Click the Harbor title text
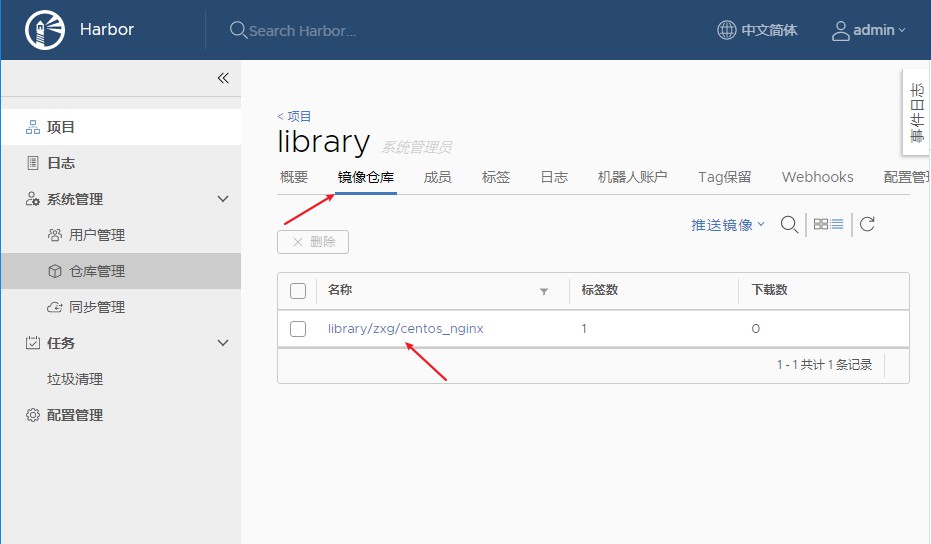This screenshot has height=544, width=931. (x=107, y=29)
